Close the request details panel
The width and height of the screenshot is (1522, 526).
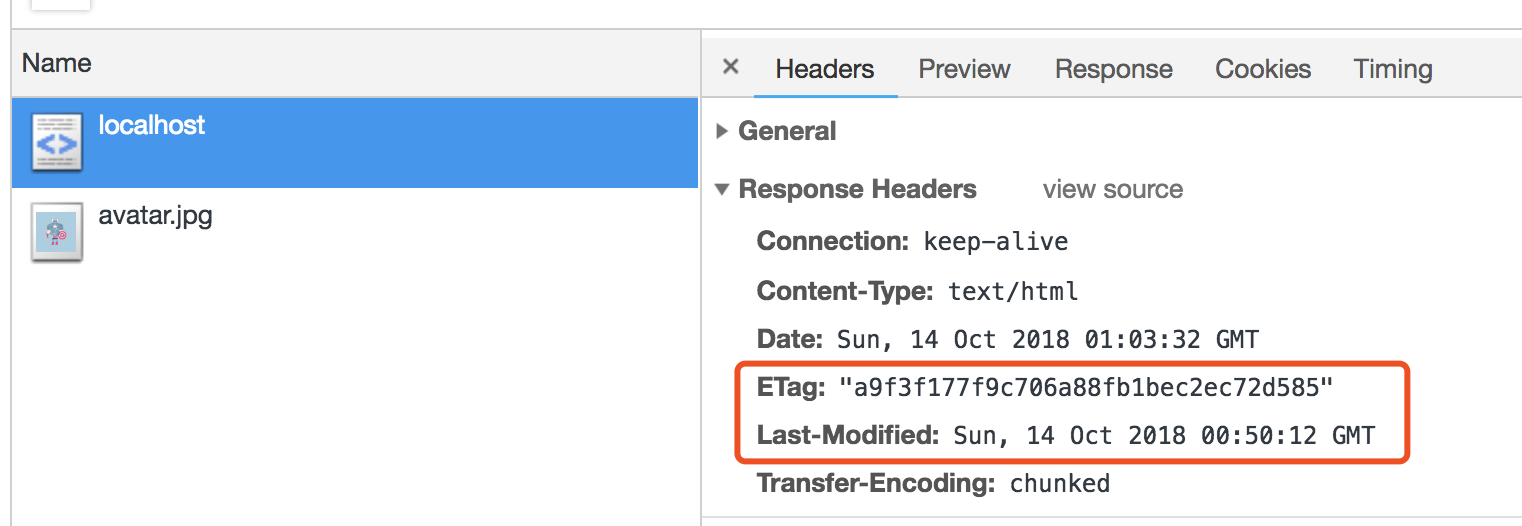pyautogui.click(x=731, y=67)
